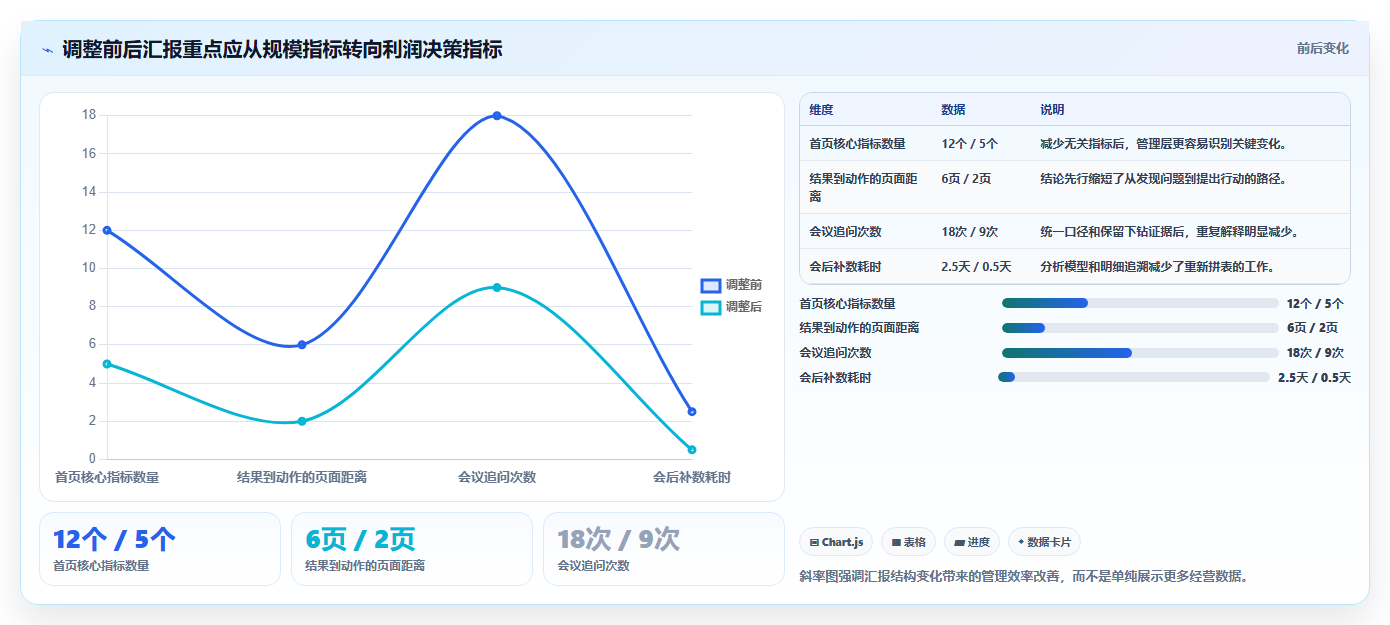Select the 18次 / 9次 data card
Image resolution: width=1390 pixels, height=625 pixels.
click(x=664, y=549)
